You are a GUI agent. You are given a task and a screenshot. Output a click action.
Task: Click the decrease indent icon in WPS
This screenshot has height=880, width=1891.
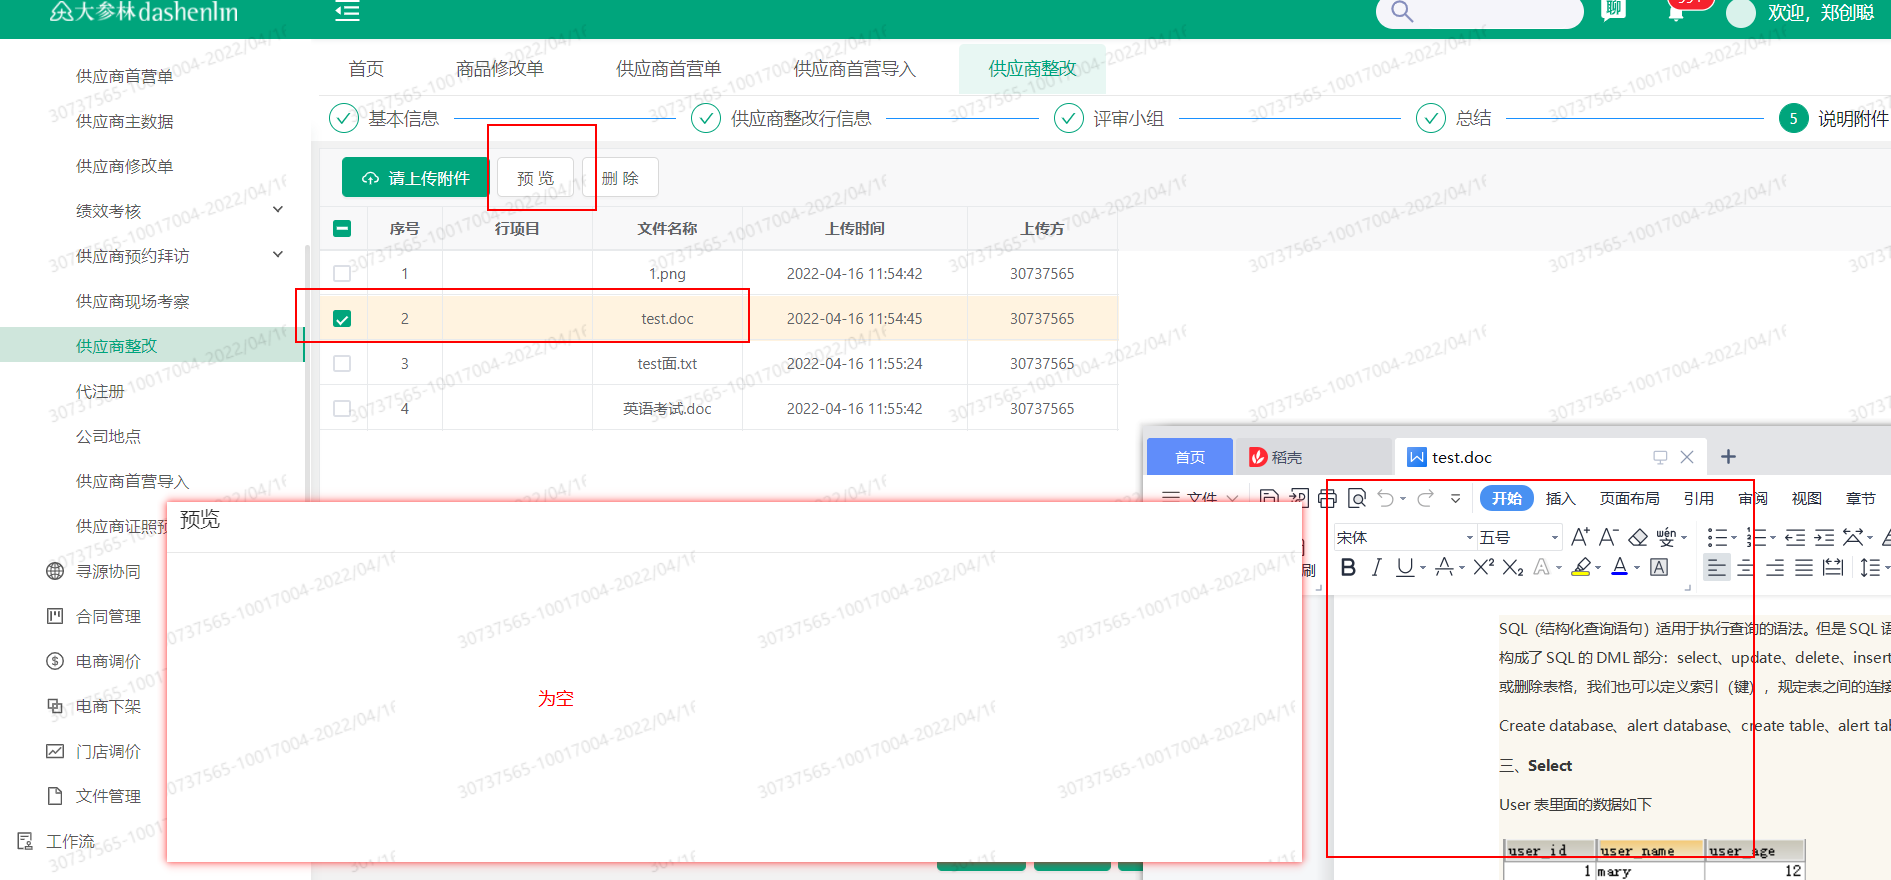pos(1795,537)
